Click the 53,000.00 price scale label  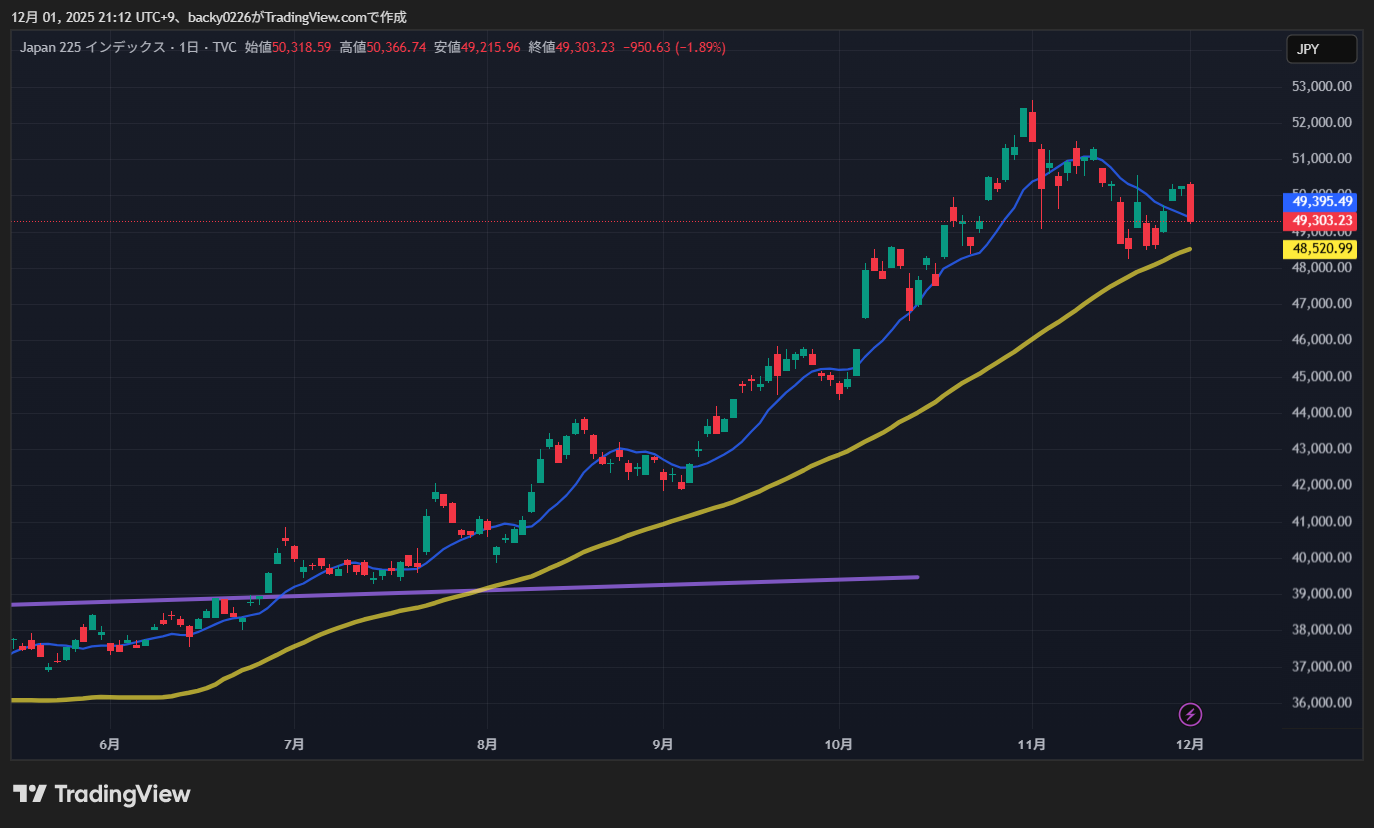pos(1322,86)
